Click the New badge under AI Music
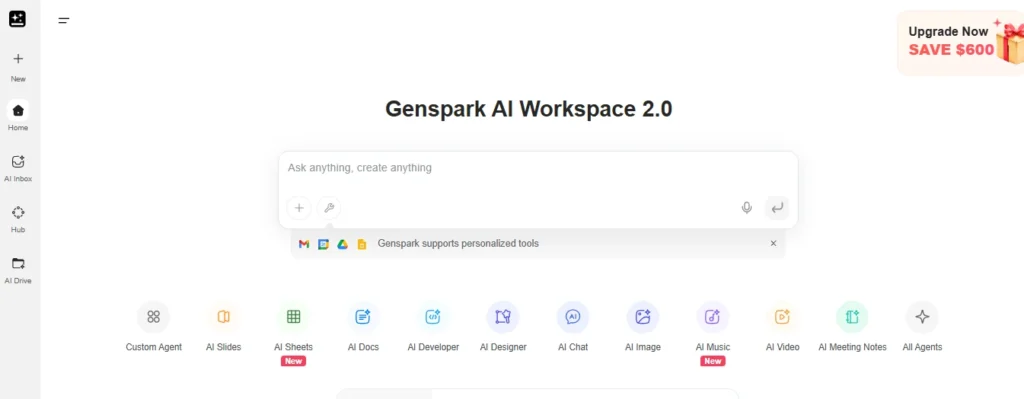The width and height of the screenshot is (1024, 399). [712, 361]
